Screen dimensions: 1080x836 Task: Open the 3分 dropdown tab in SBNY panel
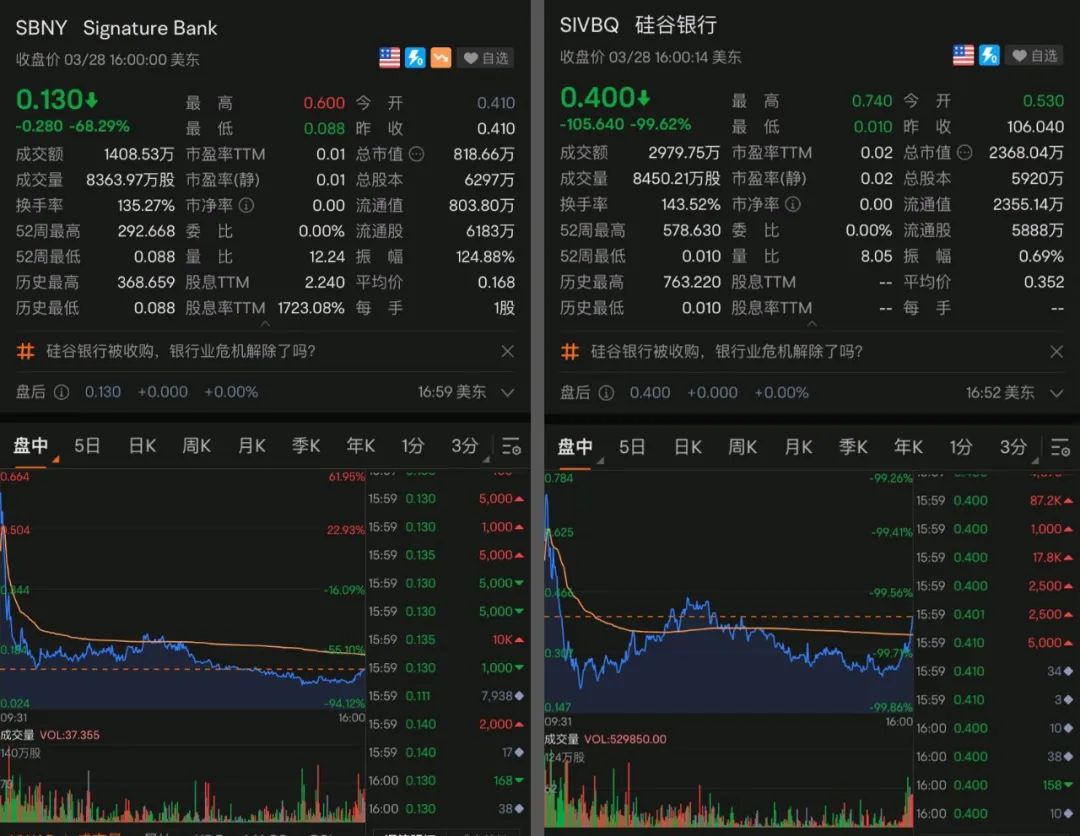tap(466, 446)
